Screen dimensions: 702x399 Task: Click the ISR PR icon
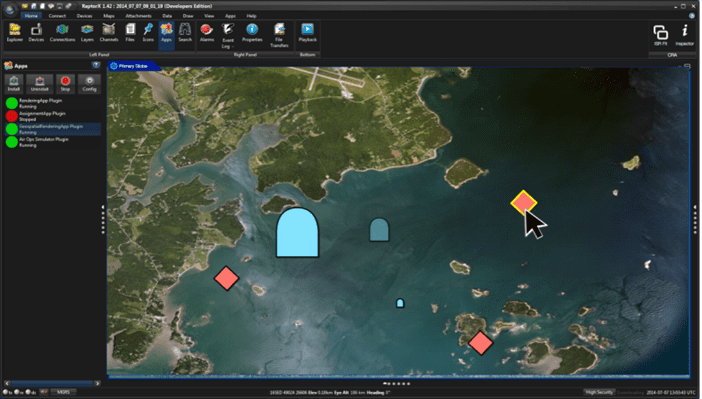(660, 35)
